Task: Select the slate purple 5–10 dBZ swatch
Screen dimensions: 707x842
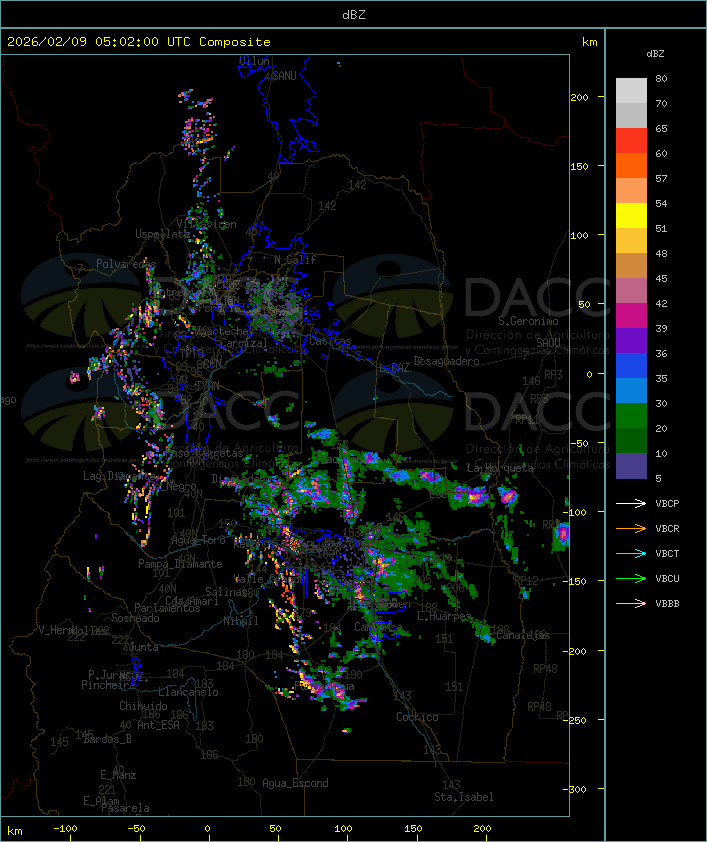Action: click(631, 466)
